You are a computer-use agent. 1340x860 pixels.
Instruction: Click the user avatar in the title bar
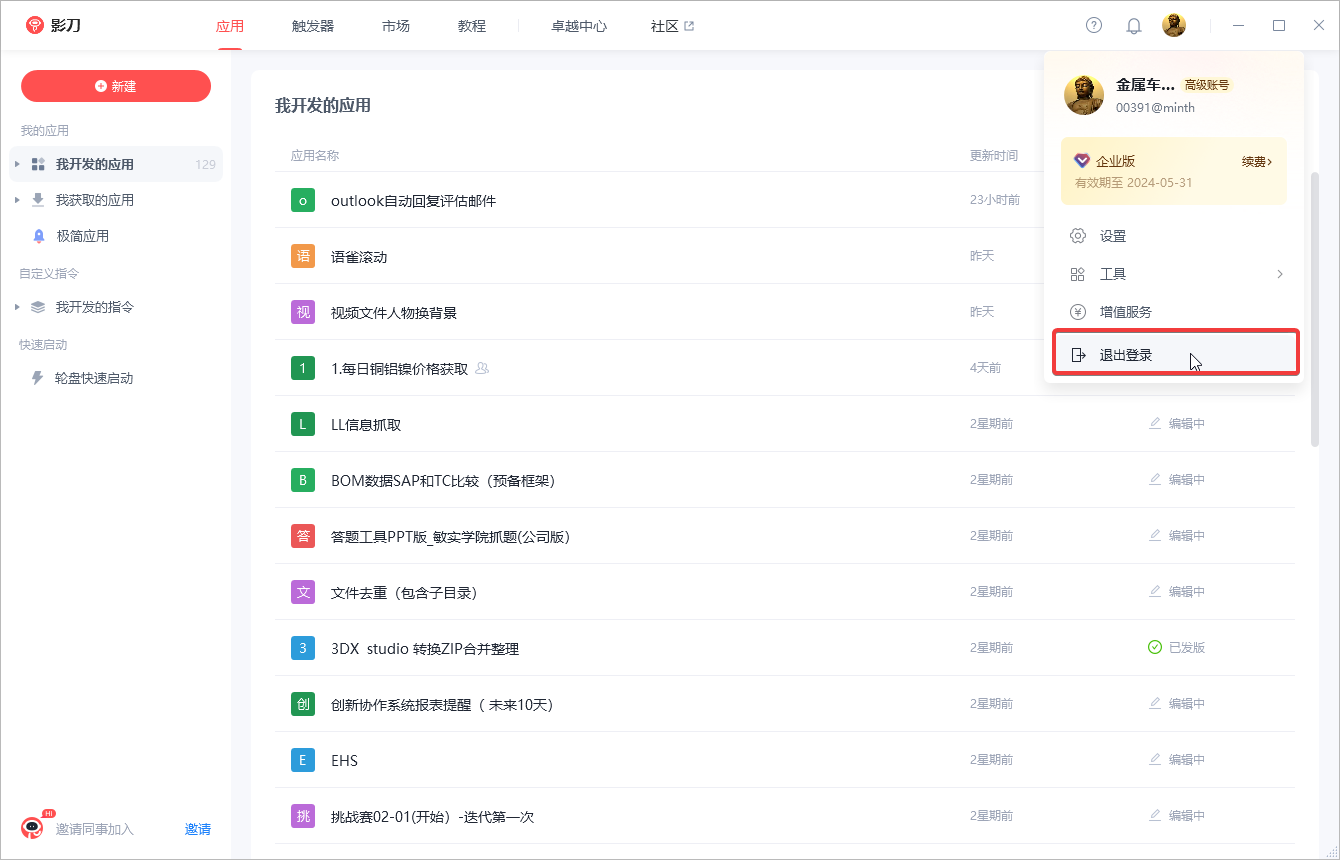pyautogui.click(x=1174, y=25)
